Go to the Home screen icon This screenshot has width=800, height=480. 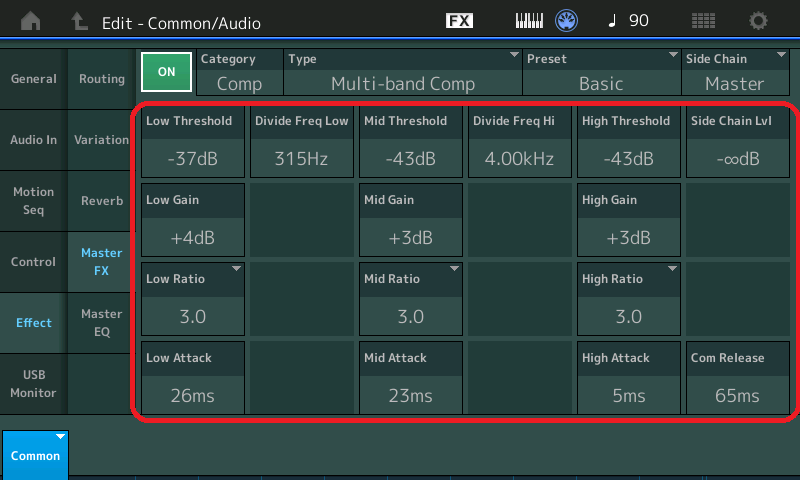point(31,21)
